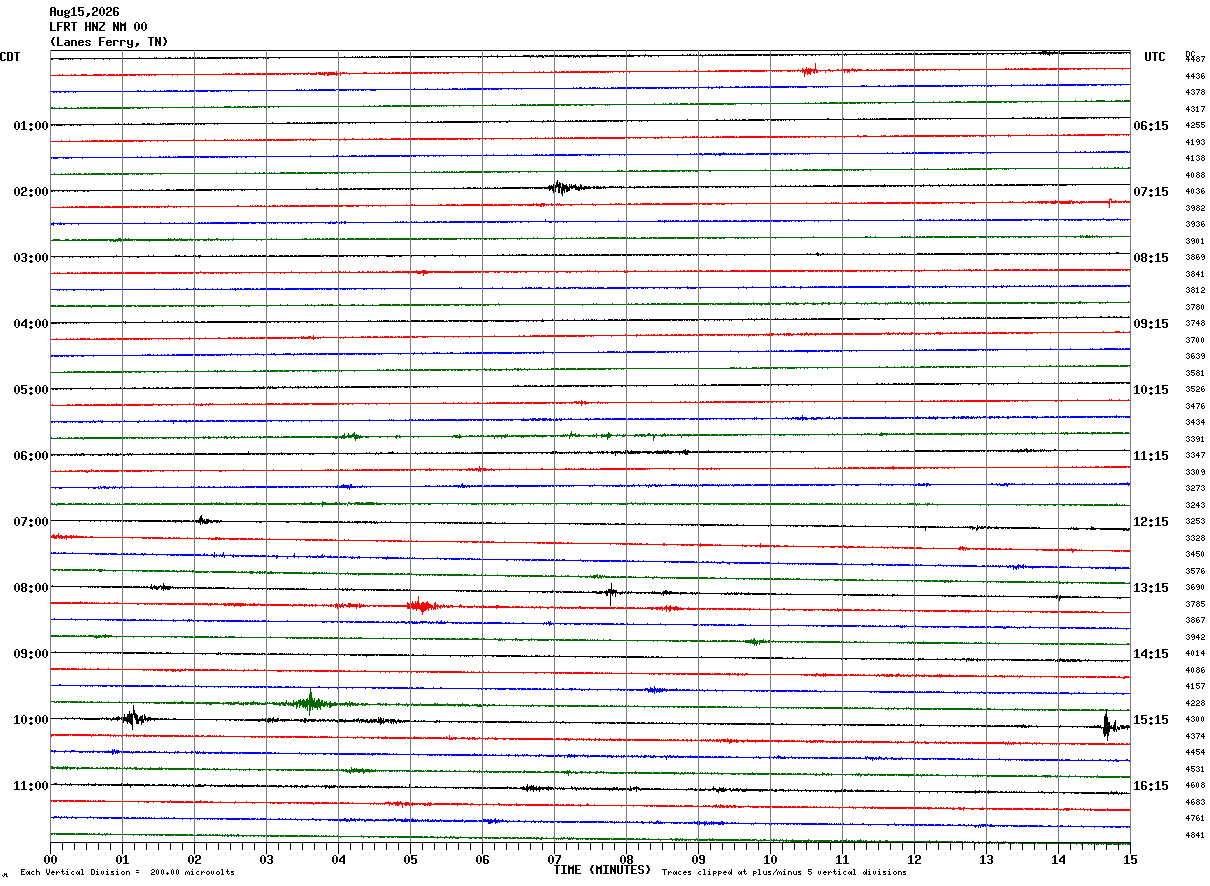This screenshot has height=886, width=1210.
Task: Click the black burst near minute 1 on 10:00 row
Action: (x=134, y=717)
